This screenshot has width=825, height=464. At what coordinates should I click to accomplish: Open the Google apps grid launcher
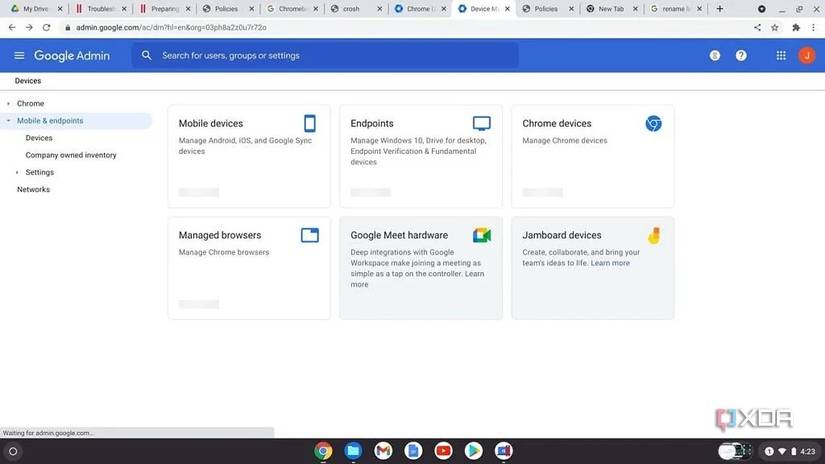click(x=781, y=55)
